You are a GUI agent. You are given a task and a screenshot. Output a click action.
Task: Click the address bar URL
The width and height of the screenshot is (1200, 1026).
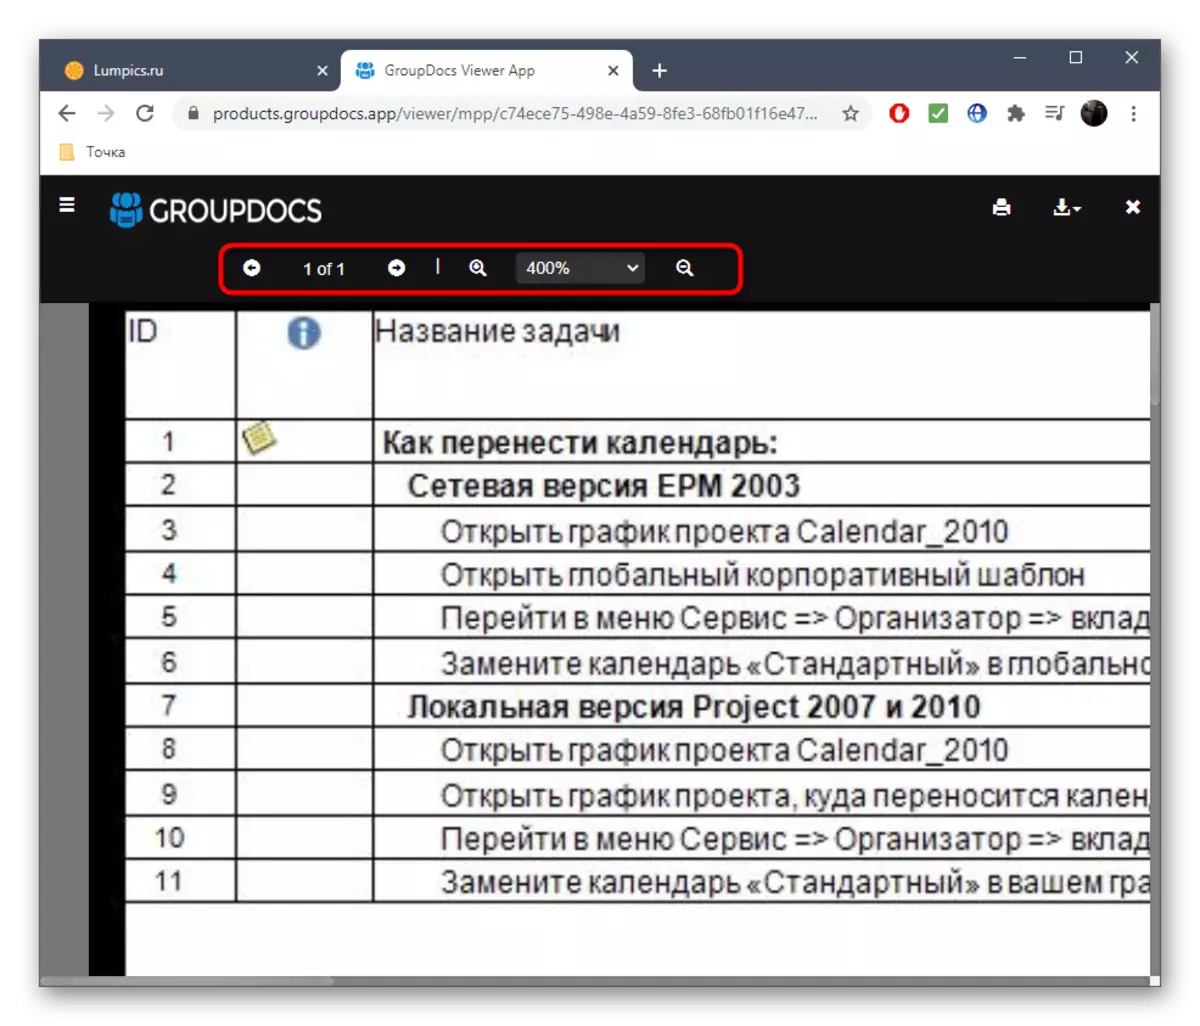pos(515,113)
